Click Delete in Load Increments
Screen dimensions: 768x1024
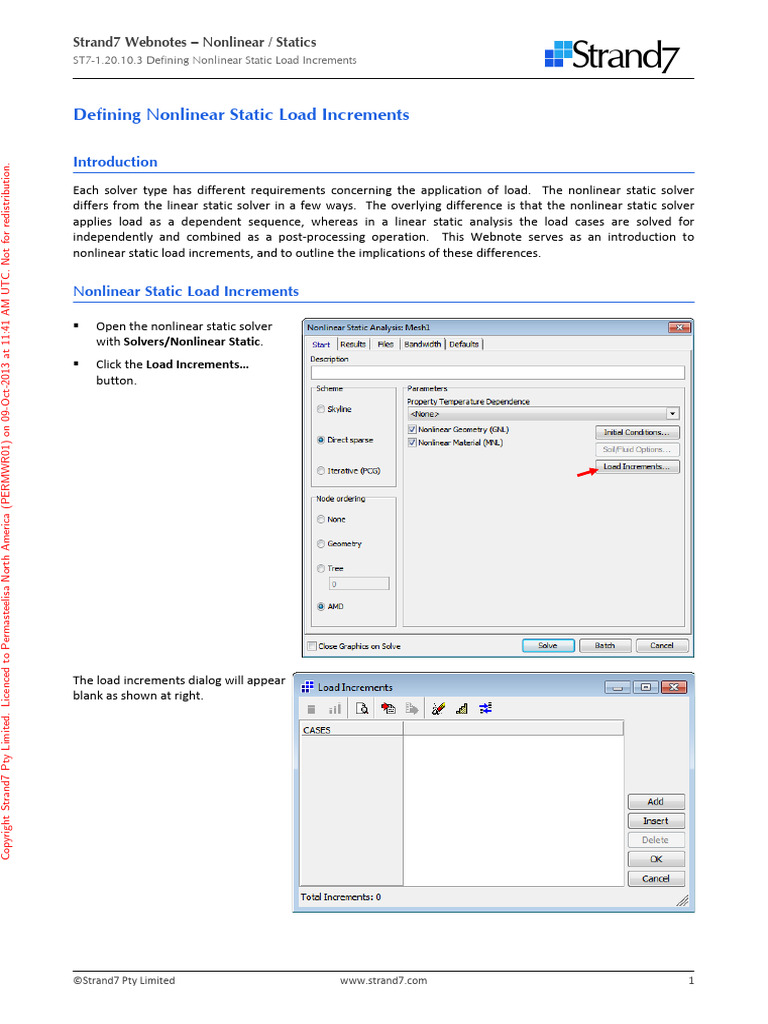click(x=656, y=840)
